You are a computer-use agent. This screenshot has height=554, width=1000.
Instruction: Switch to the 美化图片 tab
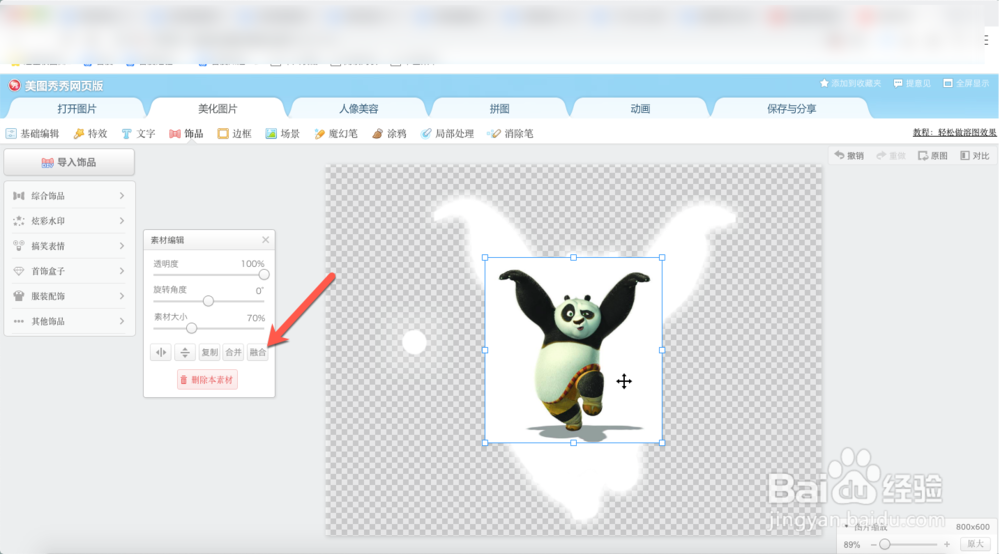[217, 108]
